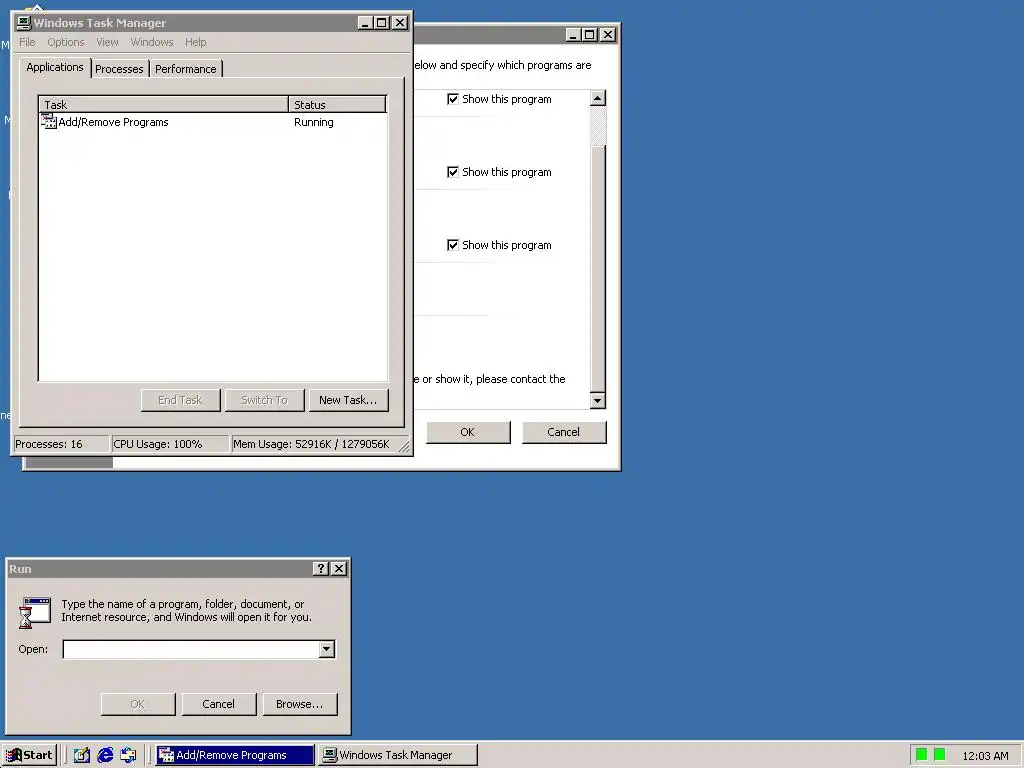Click Cancel in the Run dialog
The height and width of the screenshot is (768, 1024).
(x=218, y=704)
